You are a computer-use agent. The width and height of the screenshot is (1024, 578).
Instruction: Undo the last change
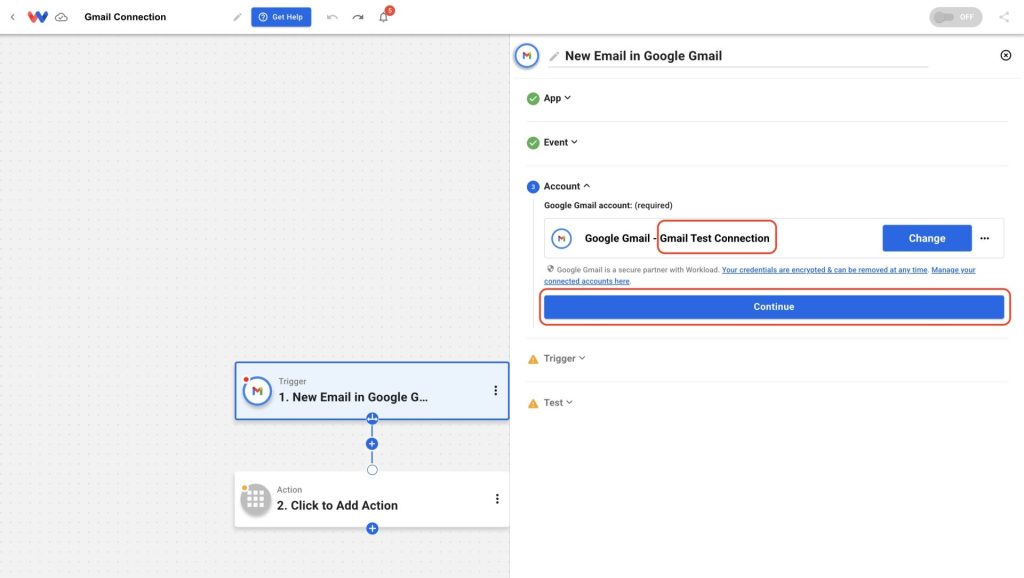332,17
